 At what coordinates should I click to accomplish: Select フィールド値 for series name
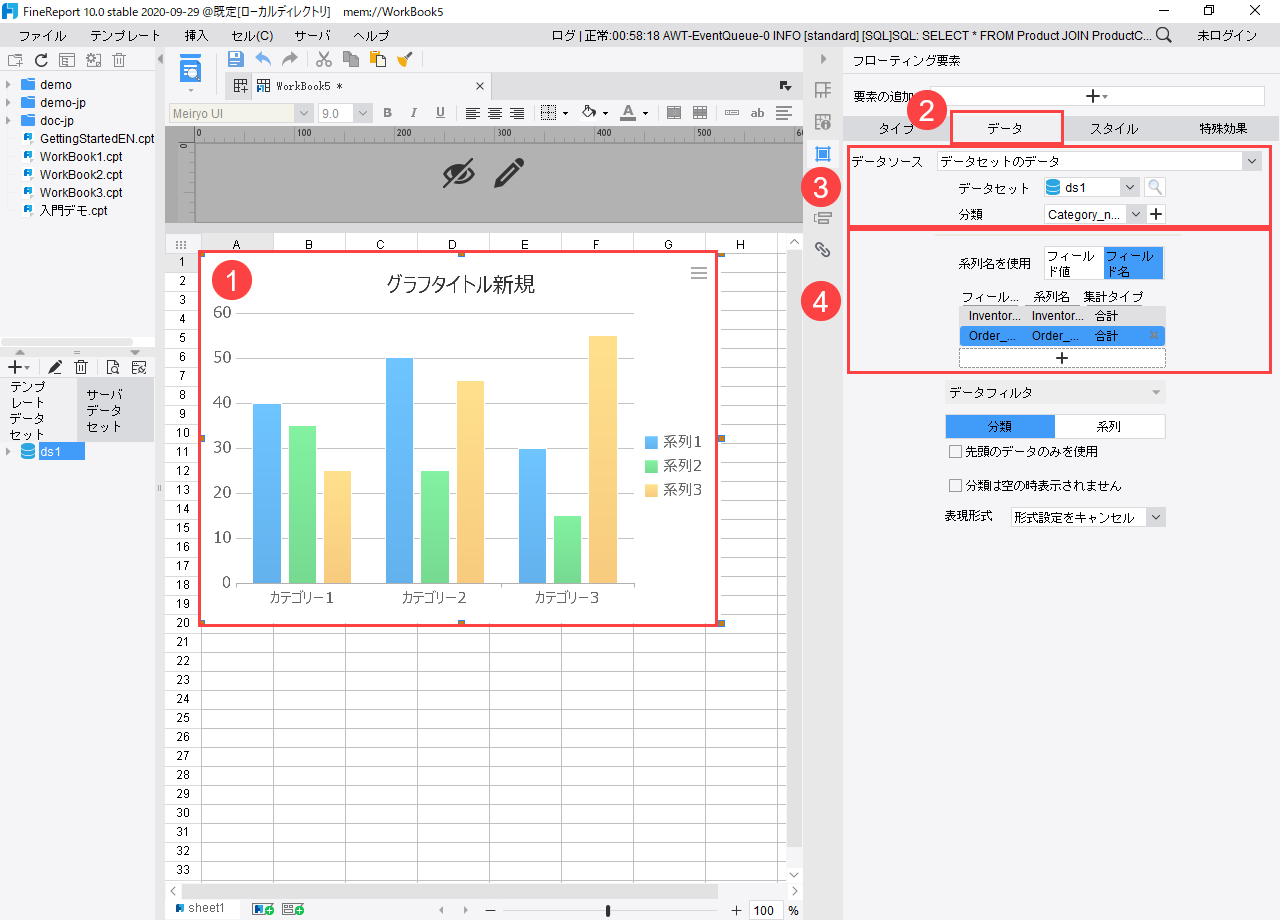tap(1073, 263)
